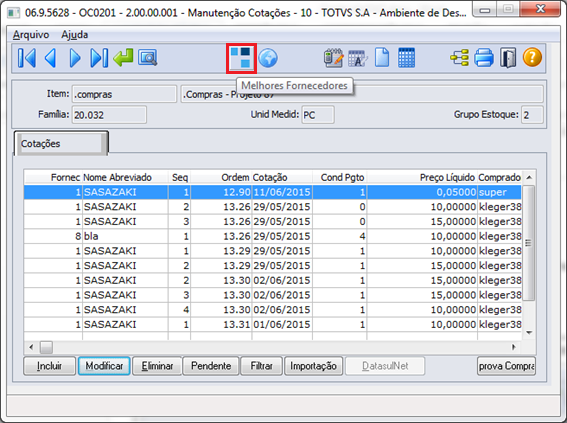
Task: Click the horizontal scrollbar thumb
Action: tap(46, 347)
